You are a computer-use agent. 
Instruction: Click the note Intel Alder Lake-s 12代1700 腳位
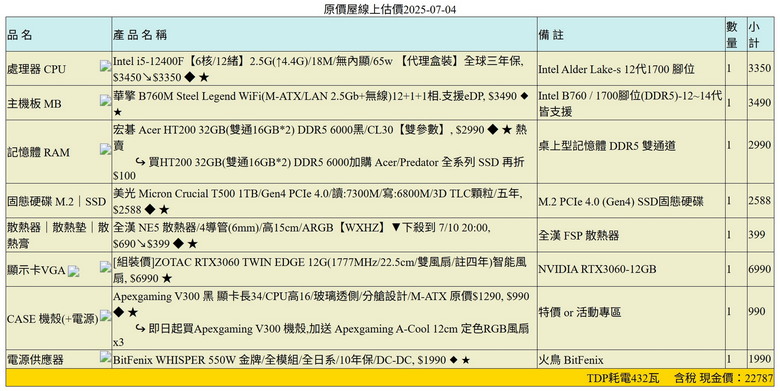tap(616, 69)
